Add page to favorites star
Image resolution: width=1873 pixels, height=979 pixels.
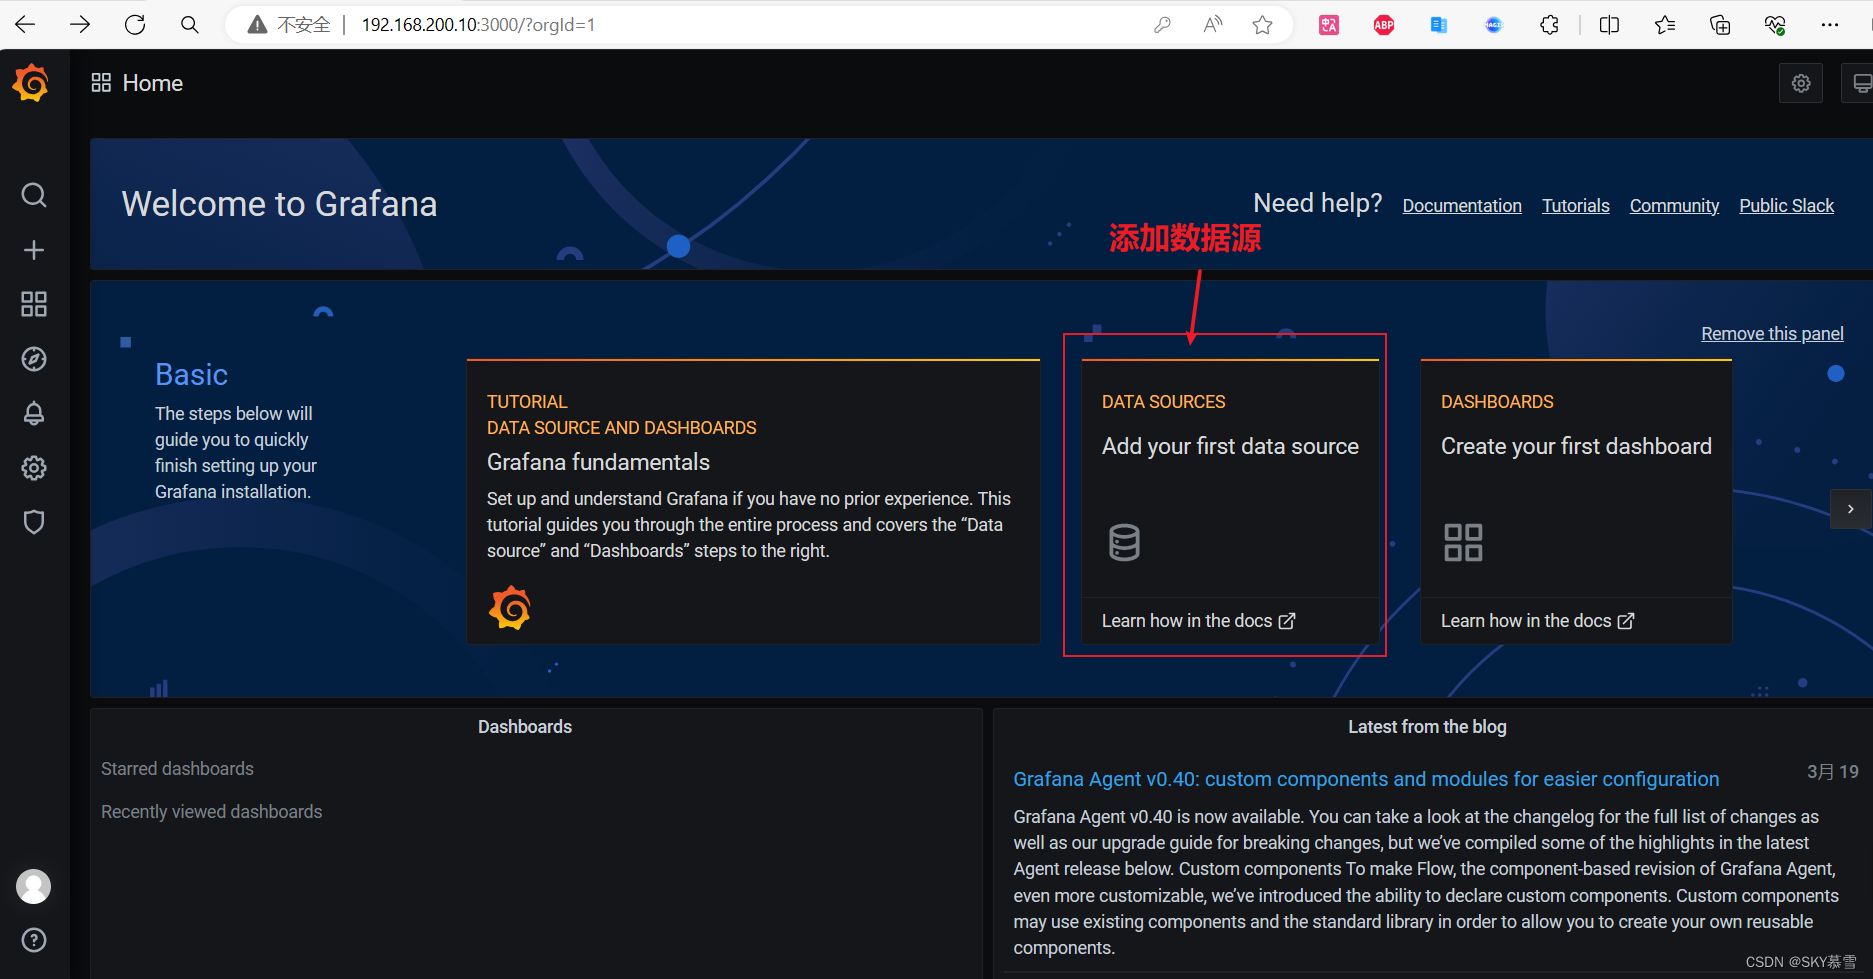pyautogui.click(x=1263, y=25)
